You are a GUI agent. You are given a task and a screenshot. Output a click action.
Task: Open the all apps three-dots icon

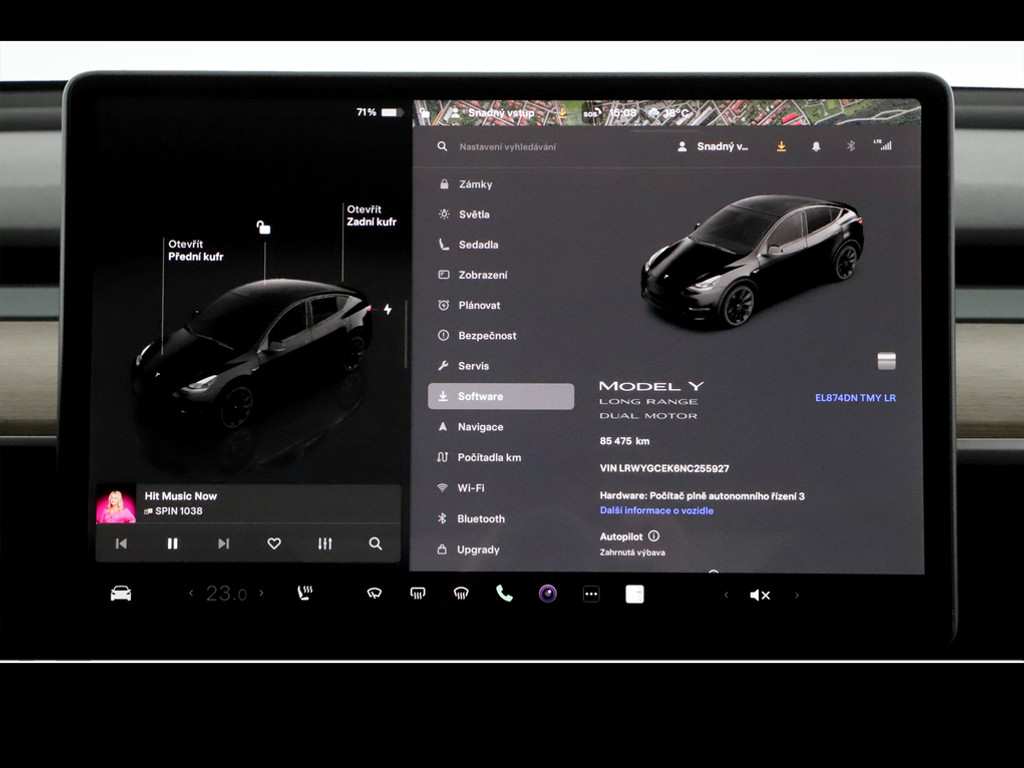click(x=591, y=594)
